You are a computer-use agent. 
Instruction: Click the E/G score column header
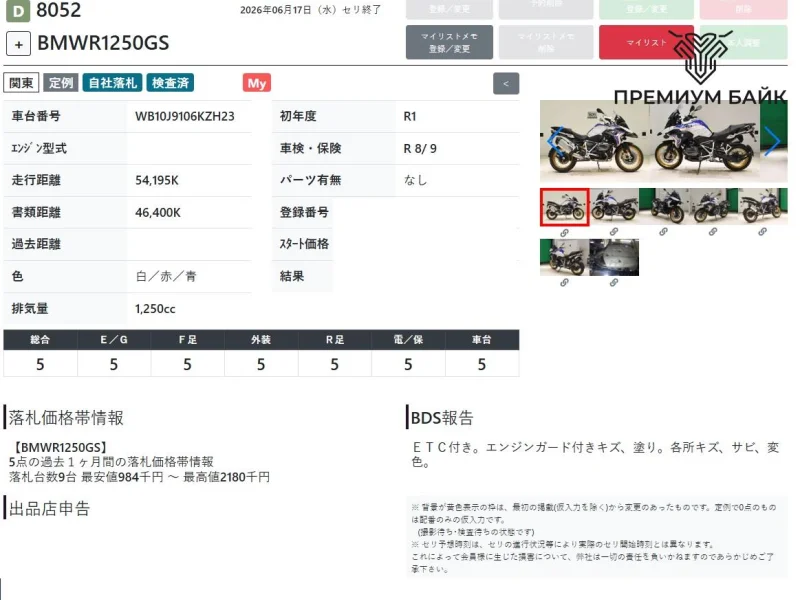point(114,340)
